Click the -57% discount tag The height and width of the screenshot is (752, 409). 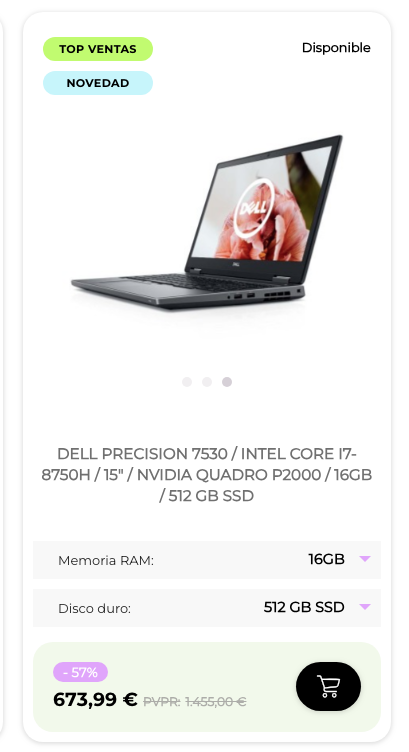pos(81,672)
